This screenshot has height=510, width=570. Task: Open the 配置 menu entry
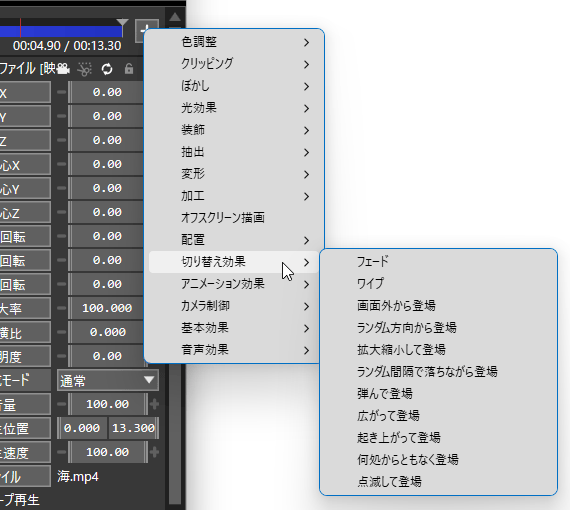click(234, 240)
